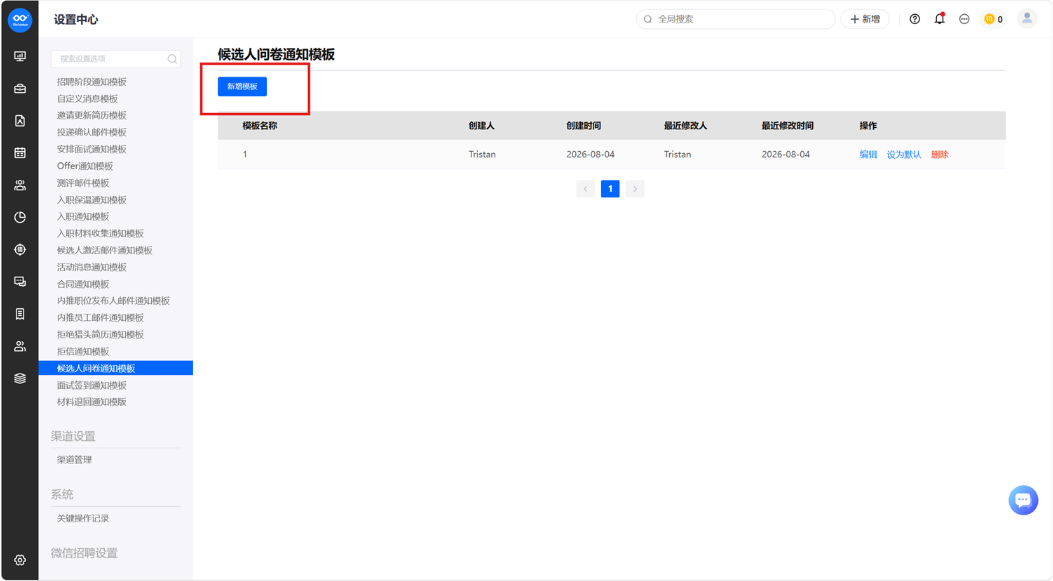Viewport: 1053px width, 581px height.
Task: Click the blue 新增模板 button
Action: pyautogui.click(x=242, y=86)
